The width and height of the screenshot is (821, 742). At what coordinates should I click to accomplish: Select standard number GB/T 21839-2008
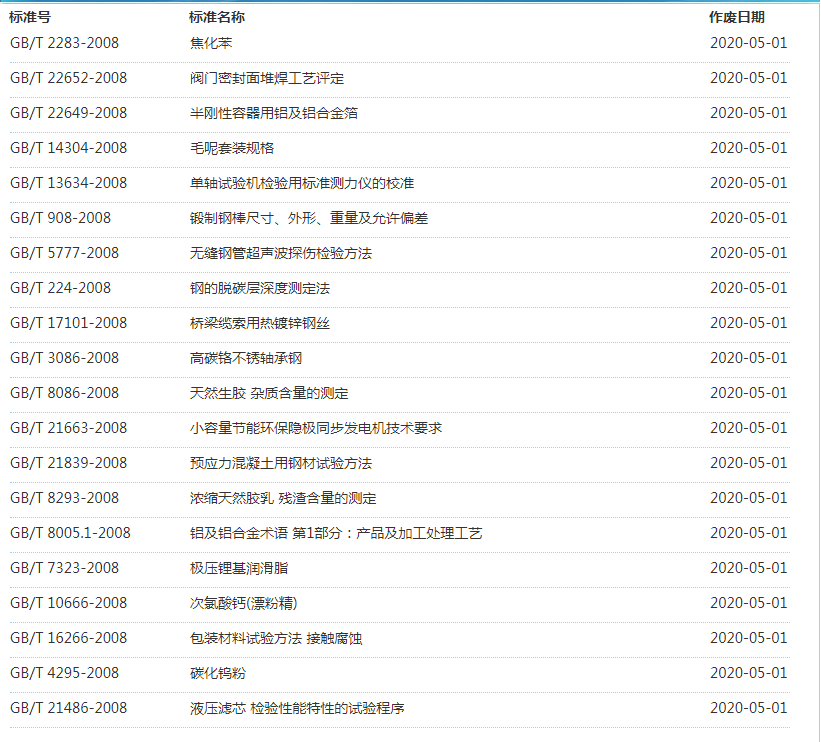(68, 463)
